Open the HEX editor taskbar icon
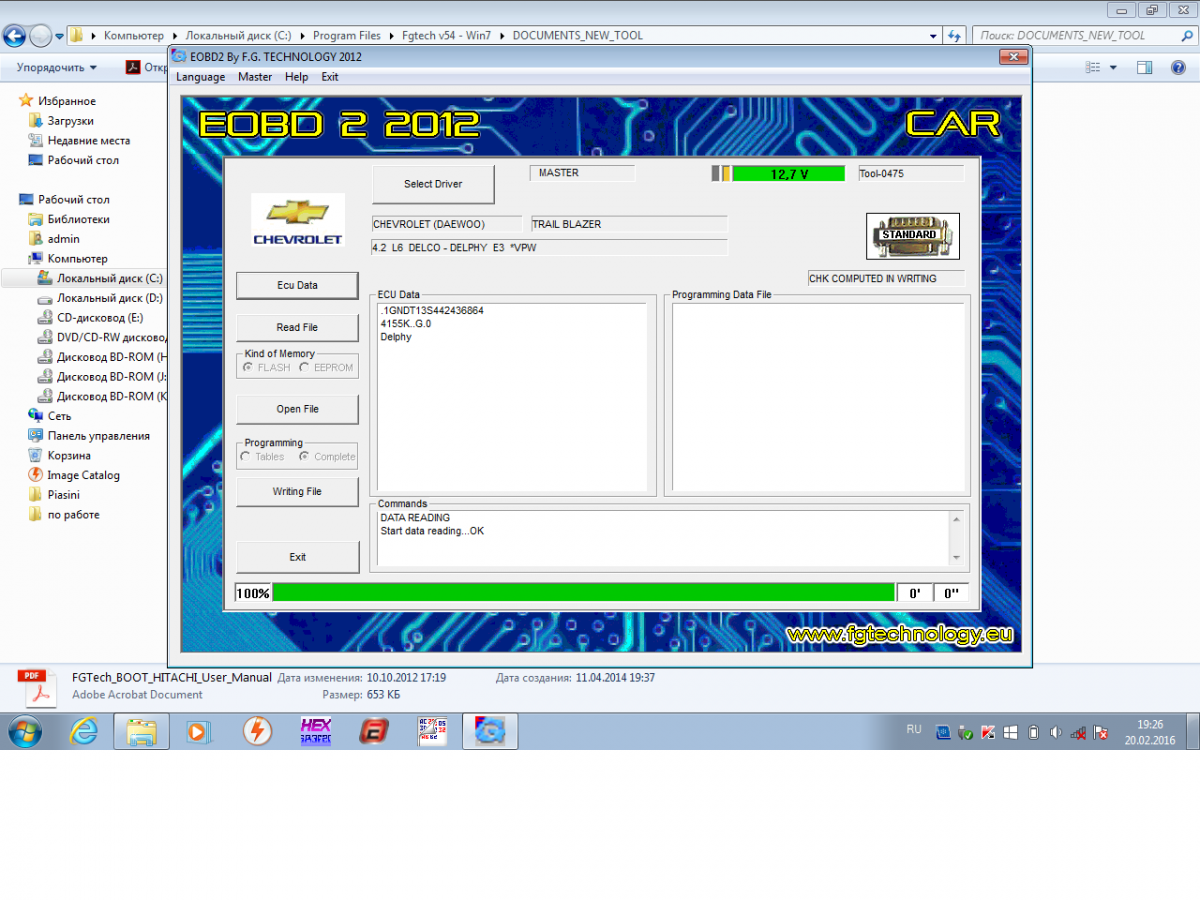 (316, 732)
